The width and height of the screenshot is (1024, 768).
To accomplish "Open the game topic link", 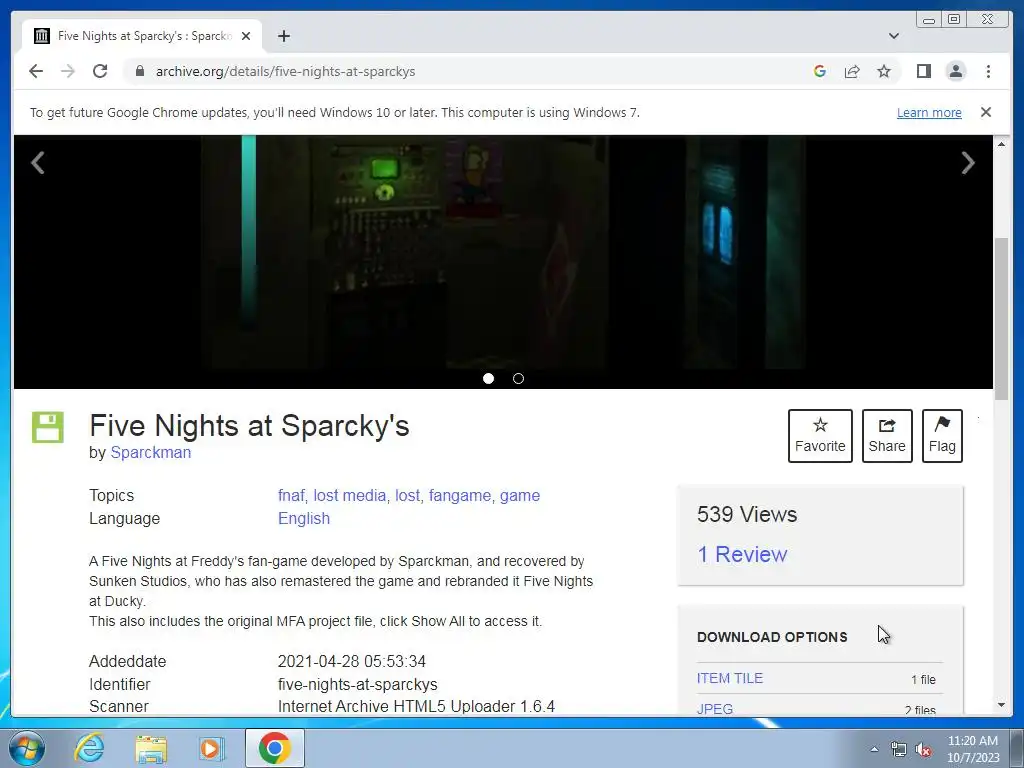I will (520, 496).
